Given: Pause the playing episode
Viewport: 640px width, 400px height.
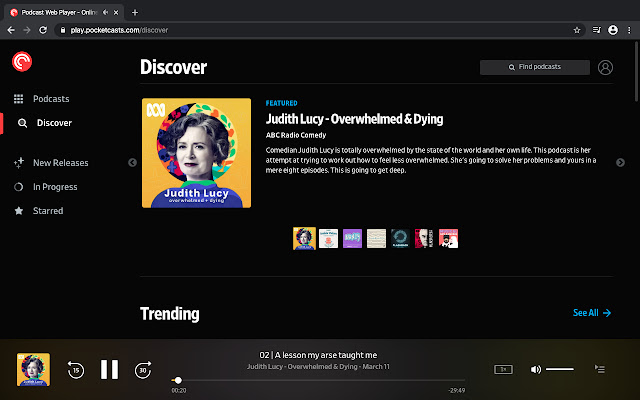Looking at the screenshot, I should [x=109, y=369].
